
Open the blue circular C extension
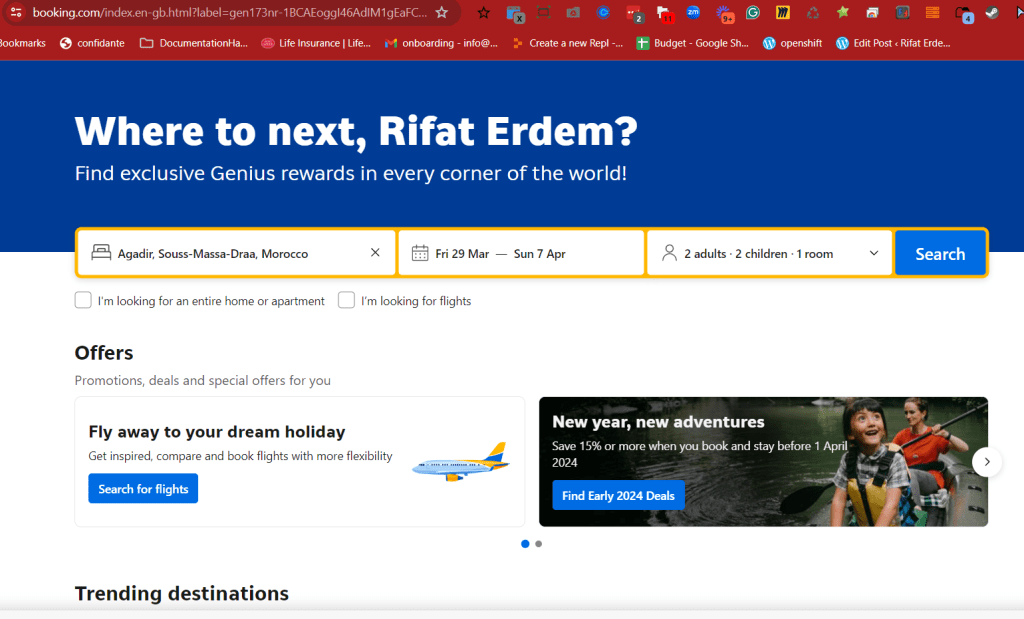pyautogui.click(x=603, y=12)
